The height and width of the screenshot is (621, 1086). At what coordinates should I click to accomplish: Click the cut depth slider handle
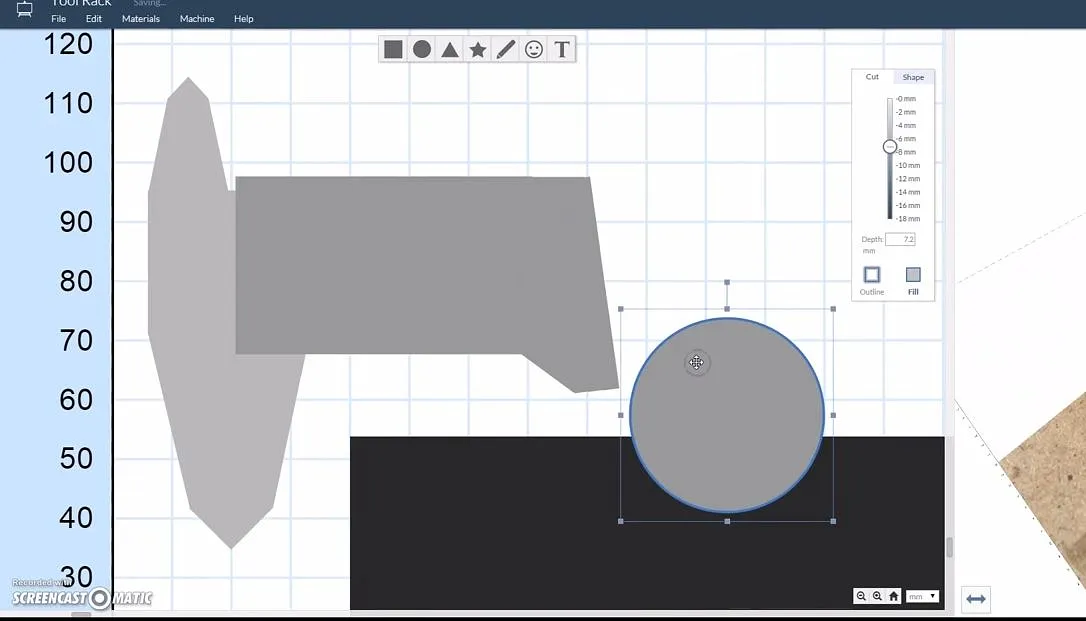click(890, 147)
